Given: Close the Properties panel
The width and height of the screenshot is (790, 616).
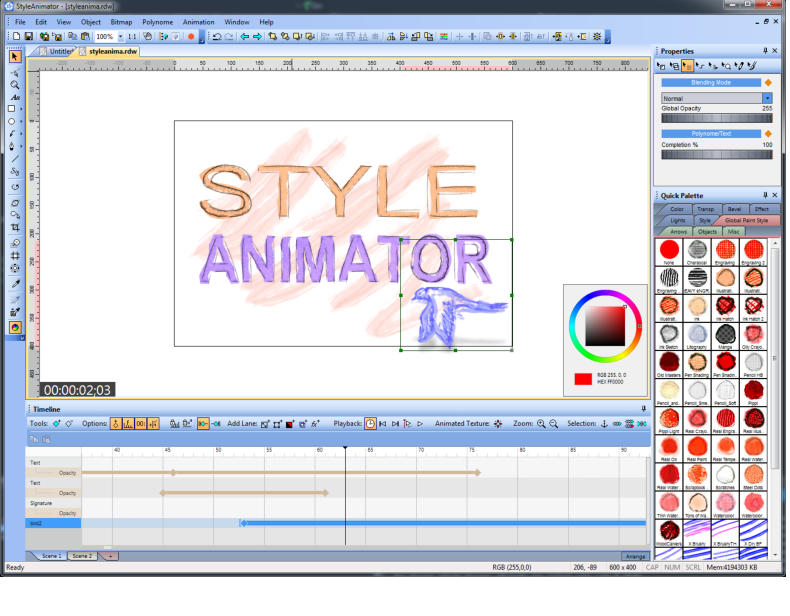Looking at the screenshot, I should [x=775, y=51].
